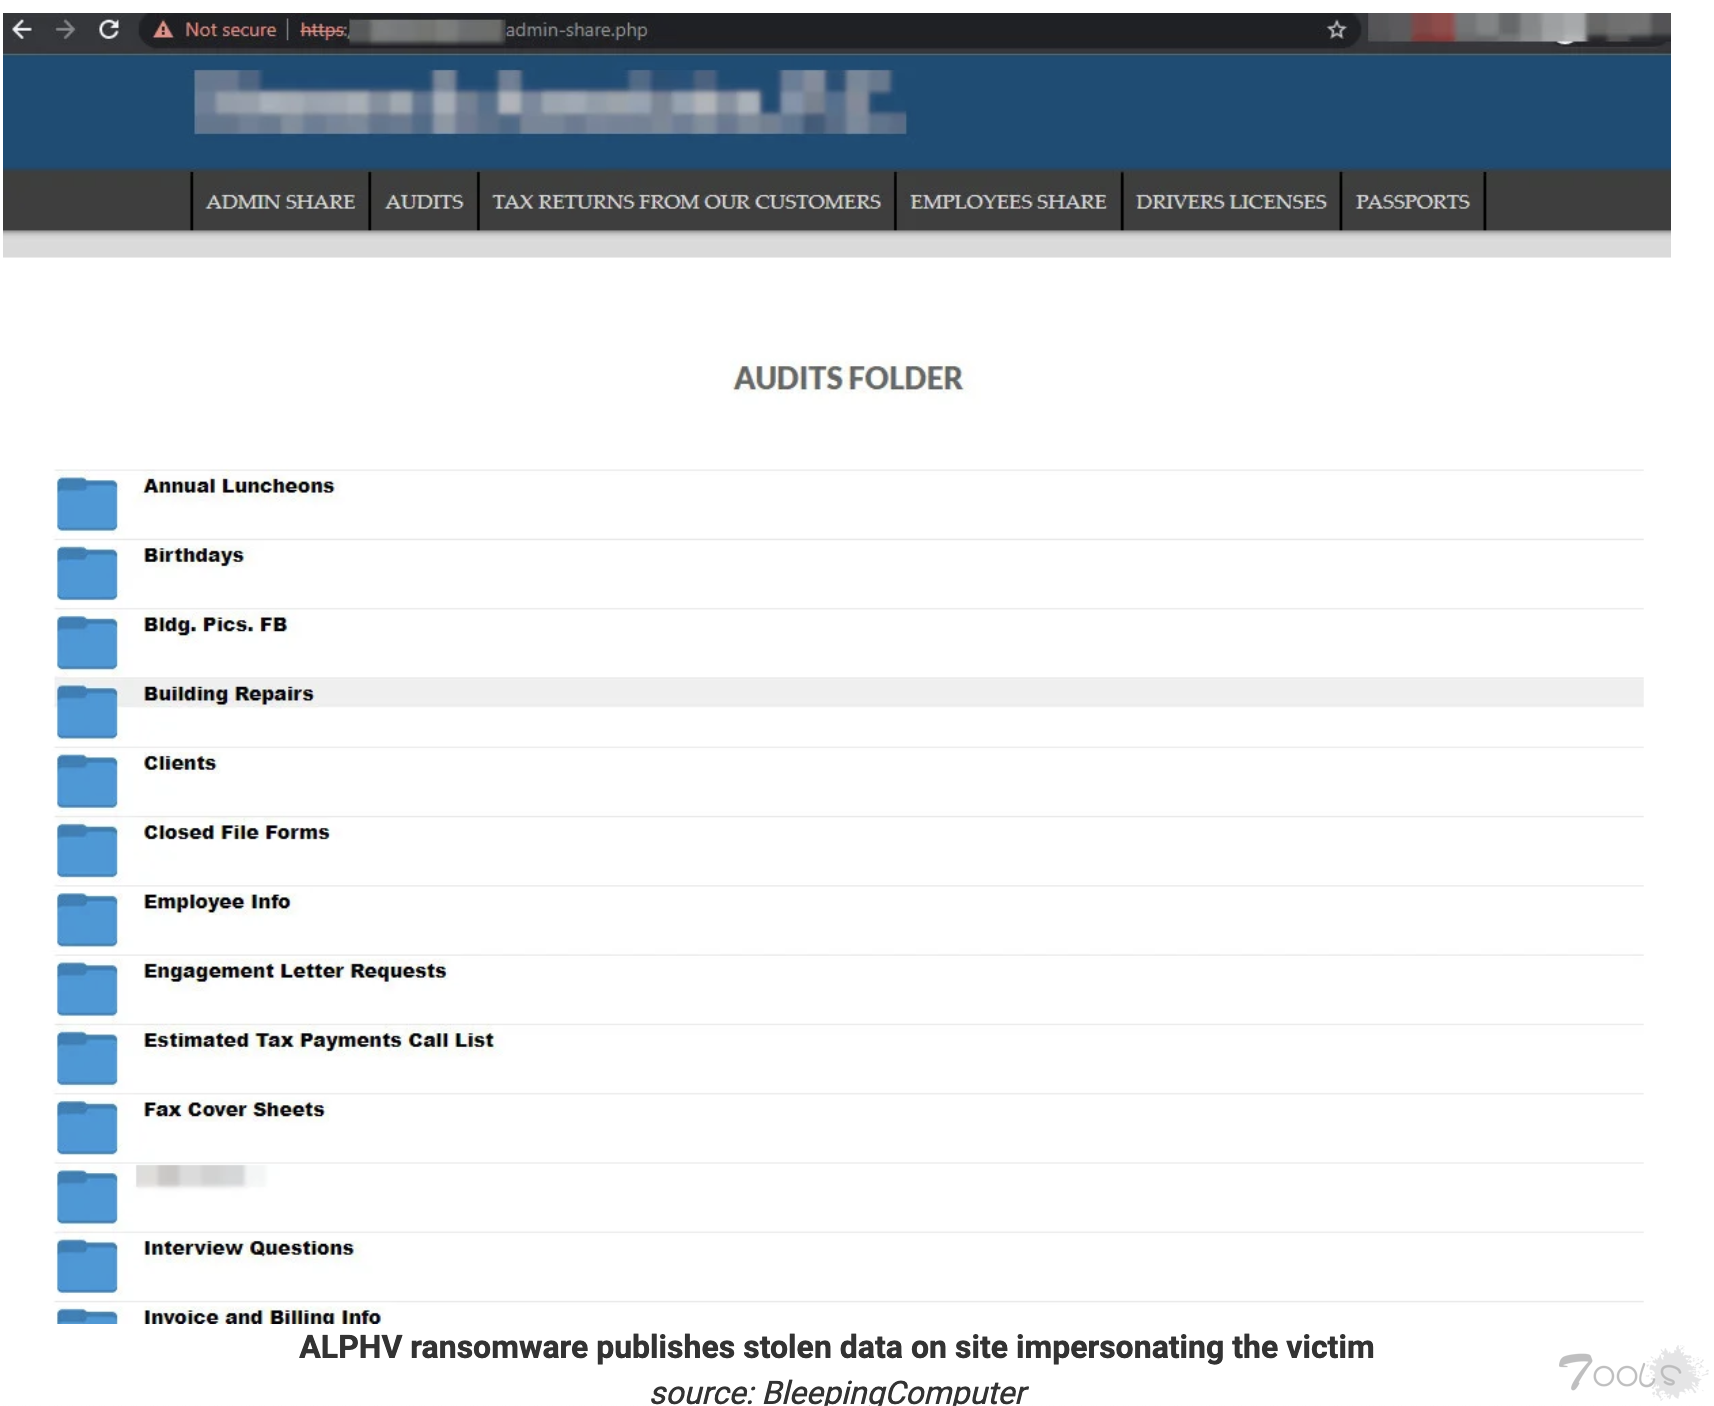Image resolution: width=1714 pixels, height=1406 pixels.
Task: Click the browser back arrow
Action: [22, 30]
